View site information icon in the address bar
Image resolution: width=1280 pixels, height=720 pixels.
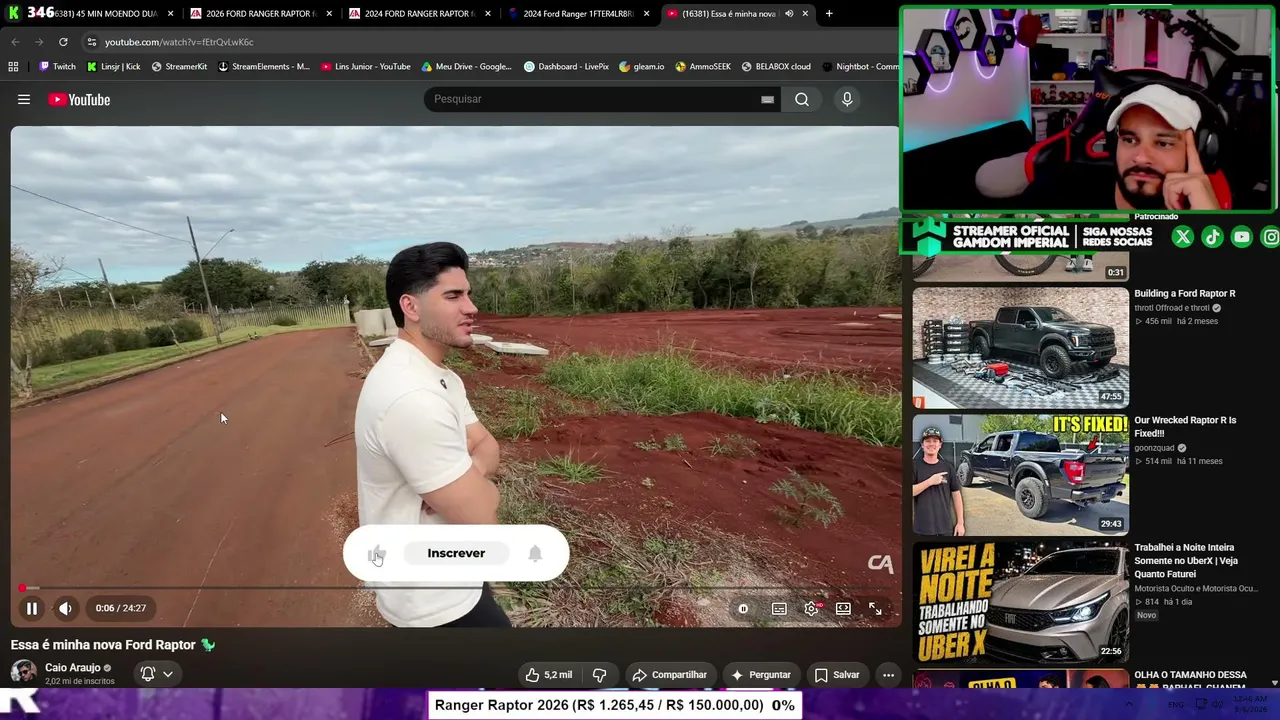click(91, 42)
